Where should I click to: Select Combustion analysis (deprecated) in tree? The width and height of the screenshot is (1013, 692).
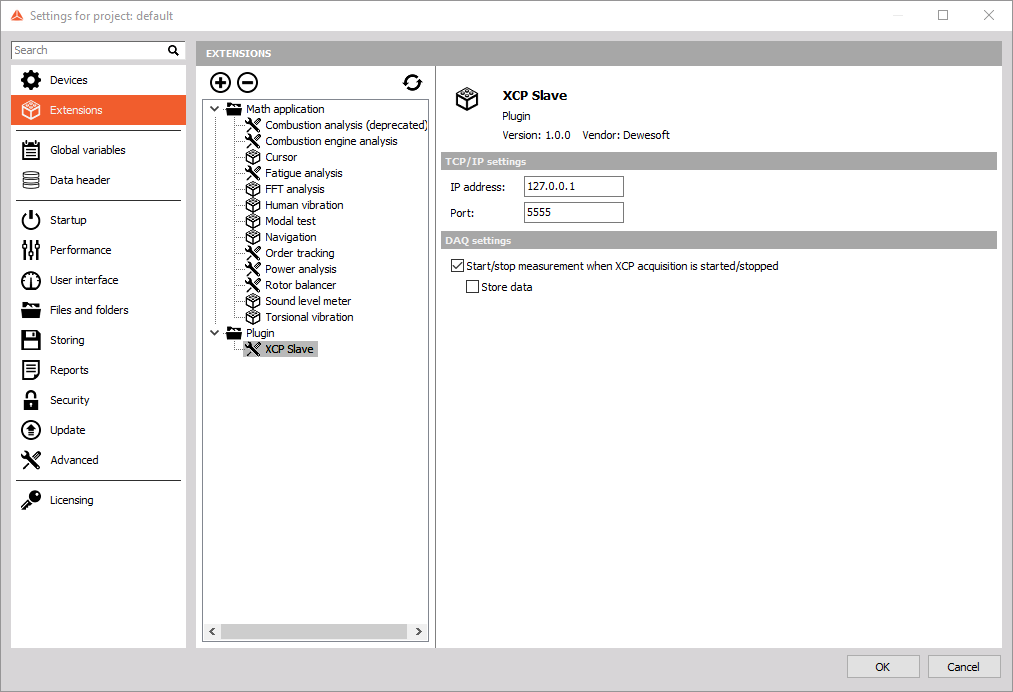coord(346,125)
